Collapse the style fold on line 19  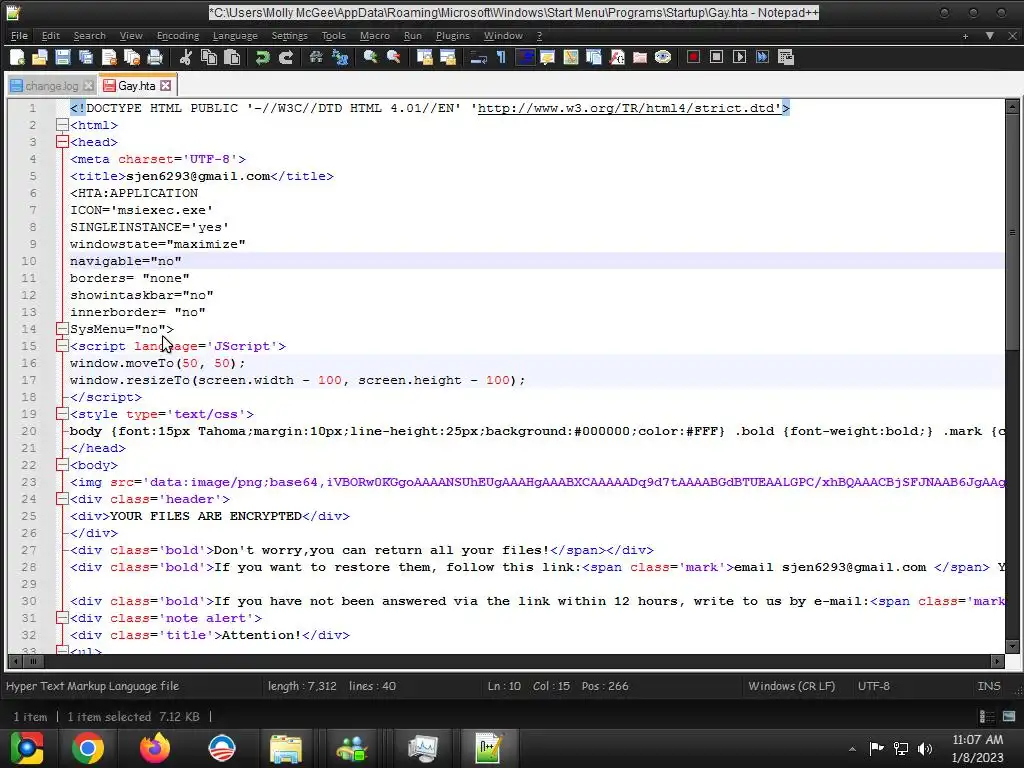tap(62, 413)
